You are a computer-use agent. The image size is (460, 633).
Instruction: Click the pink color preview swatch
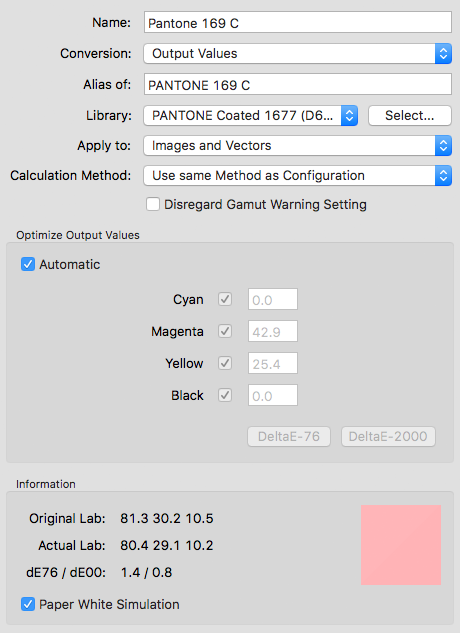tap(401, 545)
